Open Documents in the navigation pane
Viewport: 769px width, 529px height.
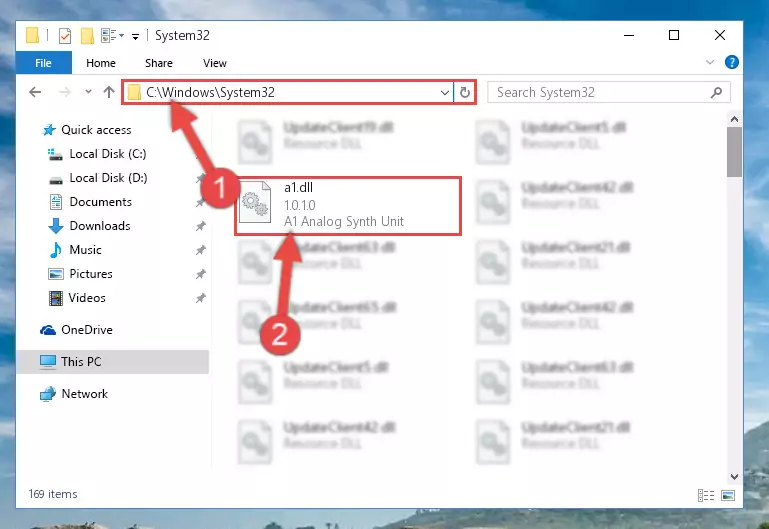coord(101,202)
